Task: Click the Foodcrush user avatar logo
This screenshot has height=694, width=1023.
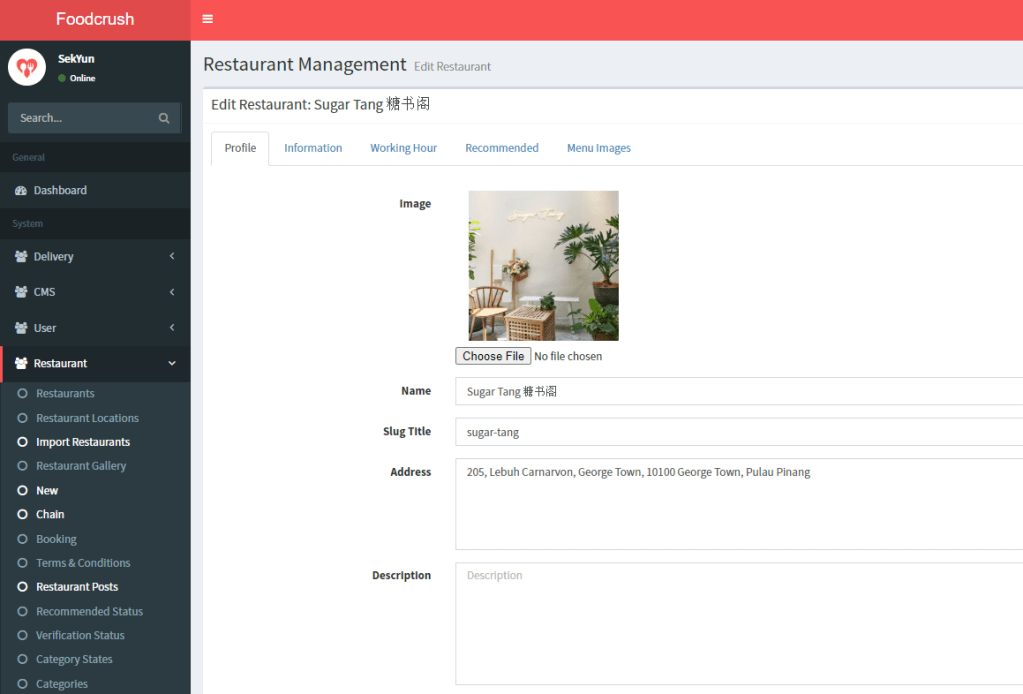Action: (x=27, y=67)
